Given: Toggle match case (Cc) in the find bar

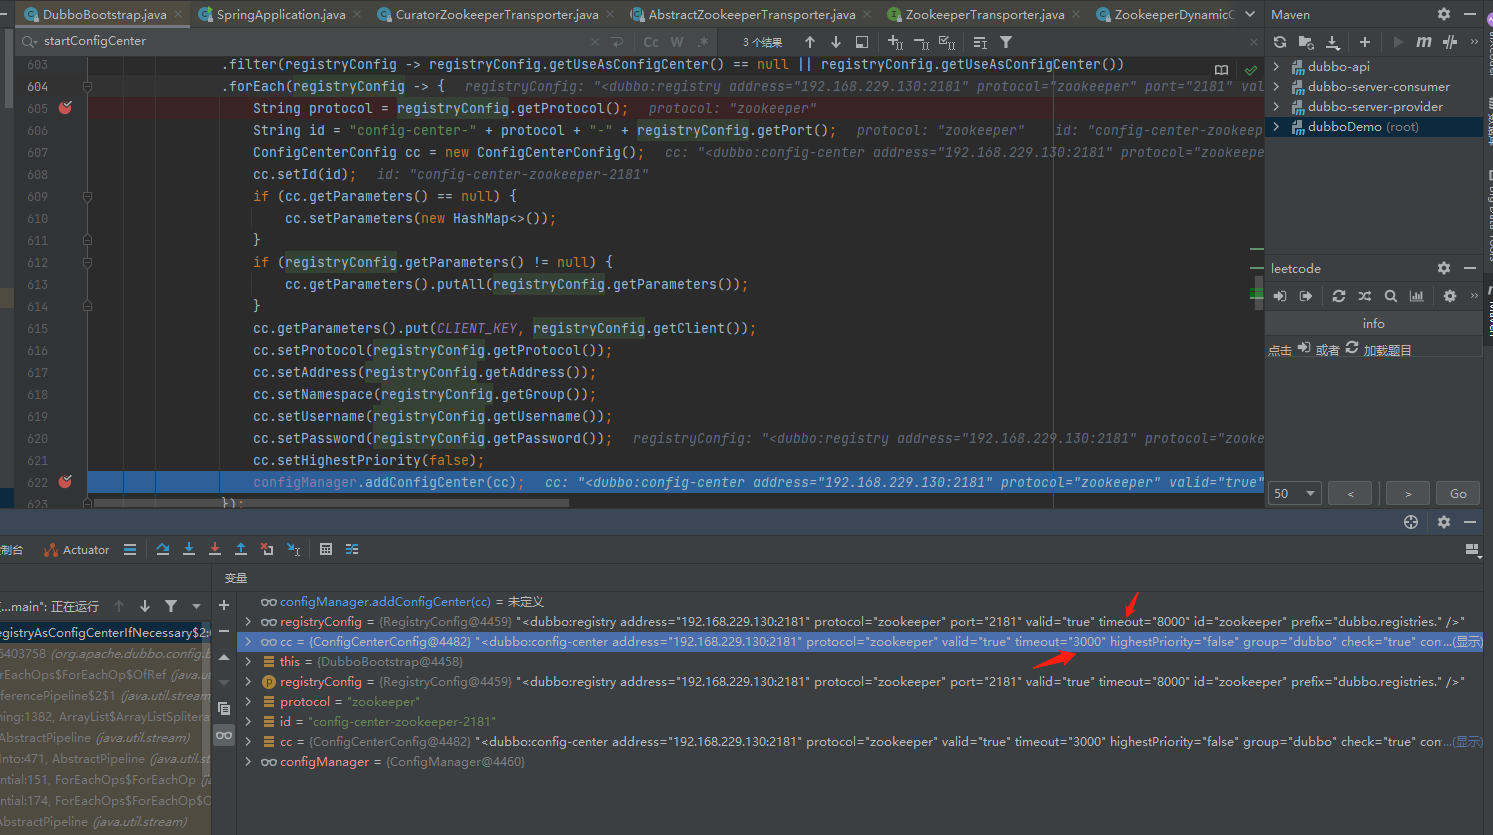Looking at the screenshot, I should tap(651, 42).
